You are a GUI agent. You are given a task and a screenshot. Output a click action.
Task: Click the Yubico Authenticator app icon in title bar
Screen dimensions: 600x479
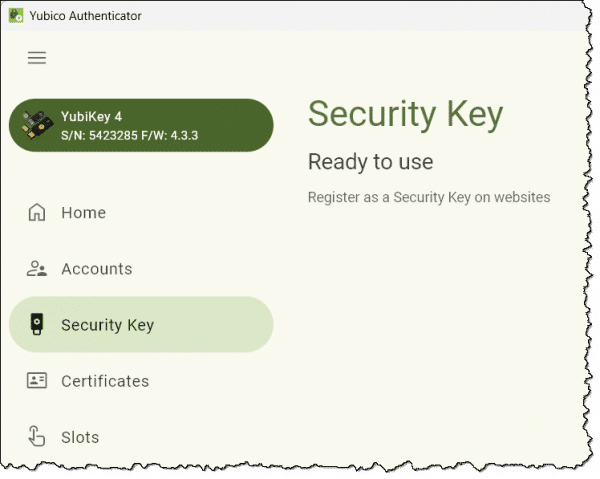pyautogui.click(x=16, y=16)
